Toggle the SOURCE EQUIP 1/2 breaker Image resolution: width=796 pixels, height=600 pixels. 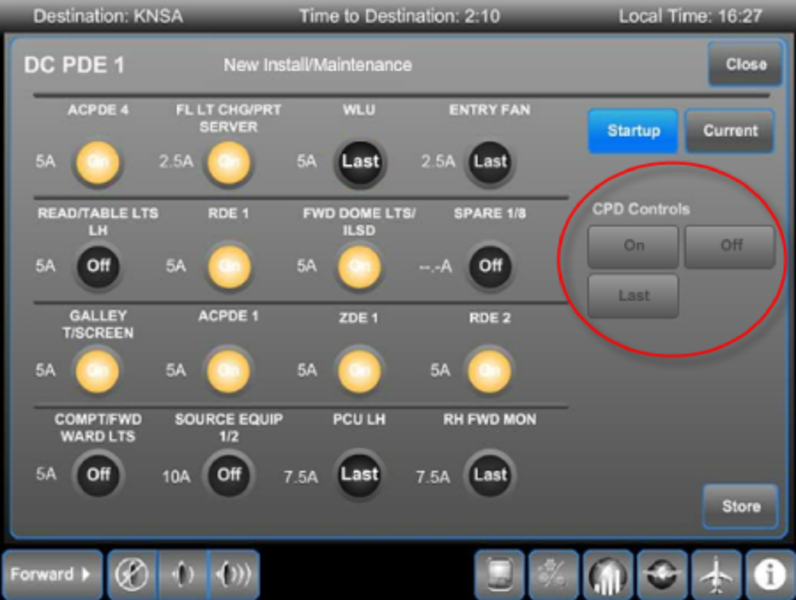(x=229, y=475)
